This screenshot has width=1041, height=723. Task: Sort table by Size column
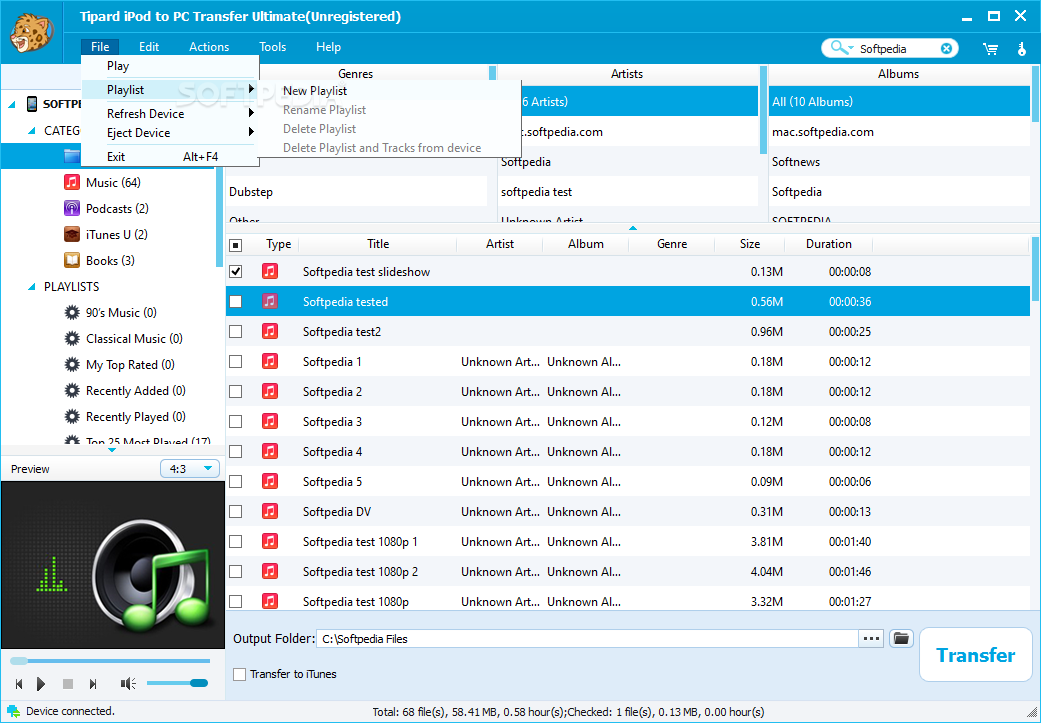coord(750,244)
